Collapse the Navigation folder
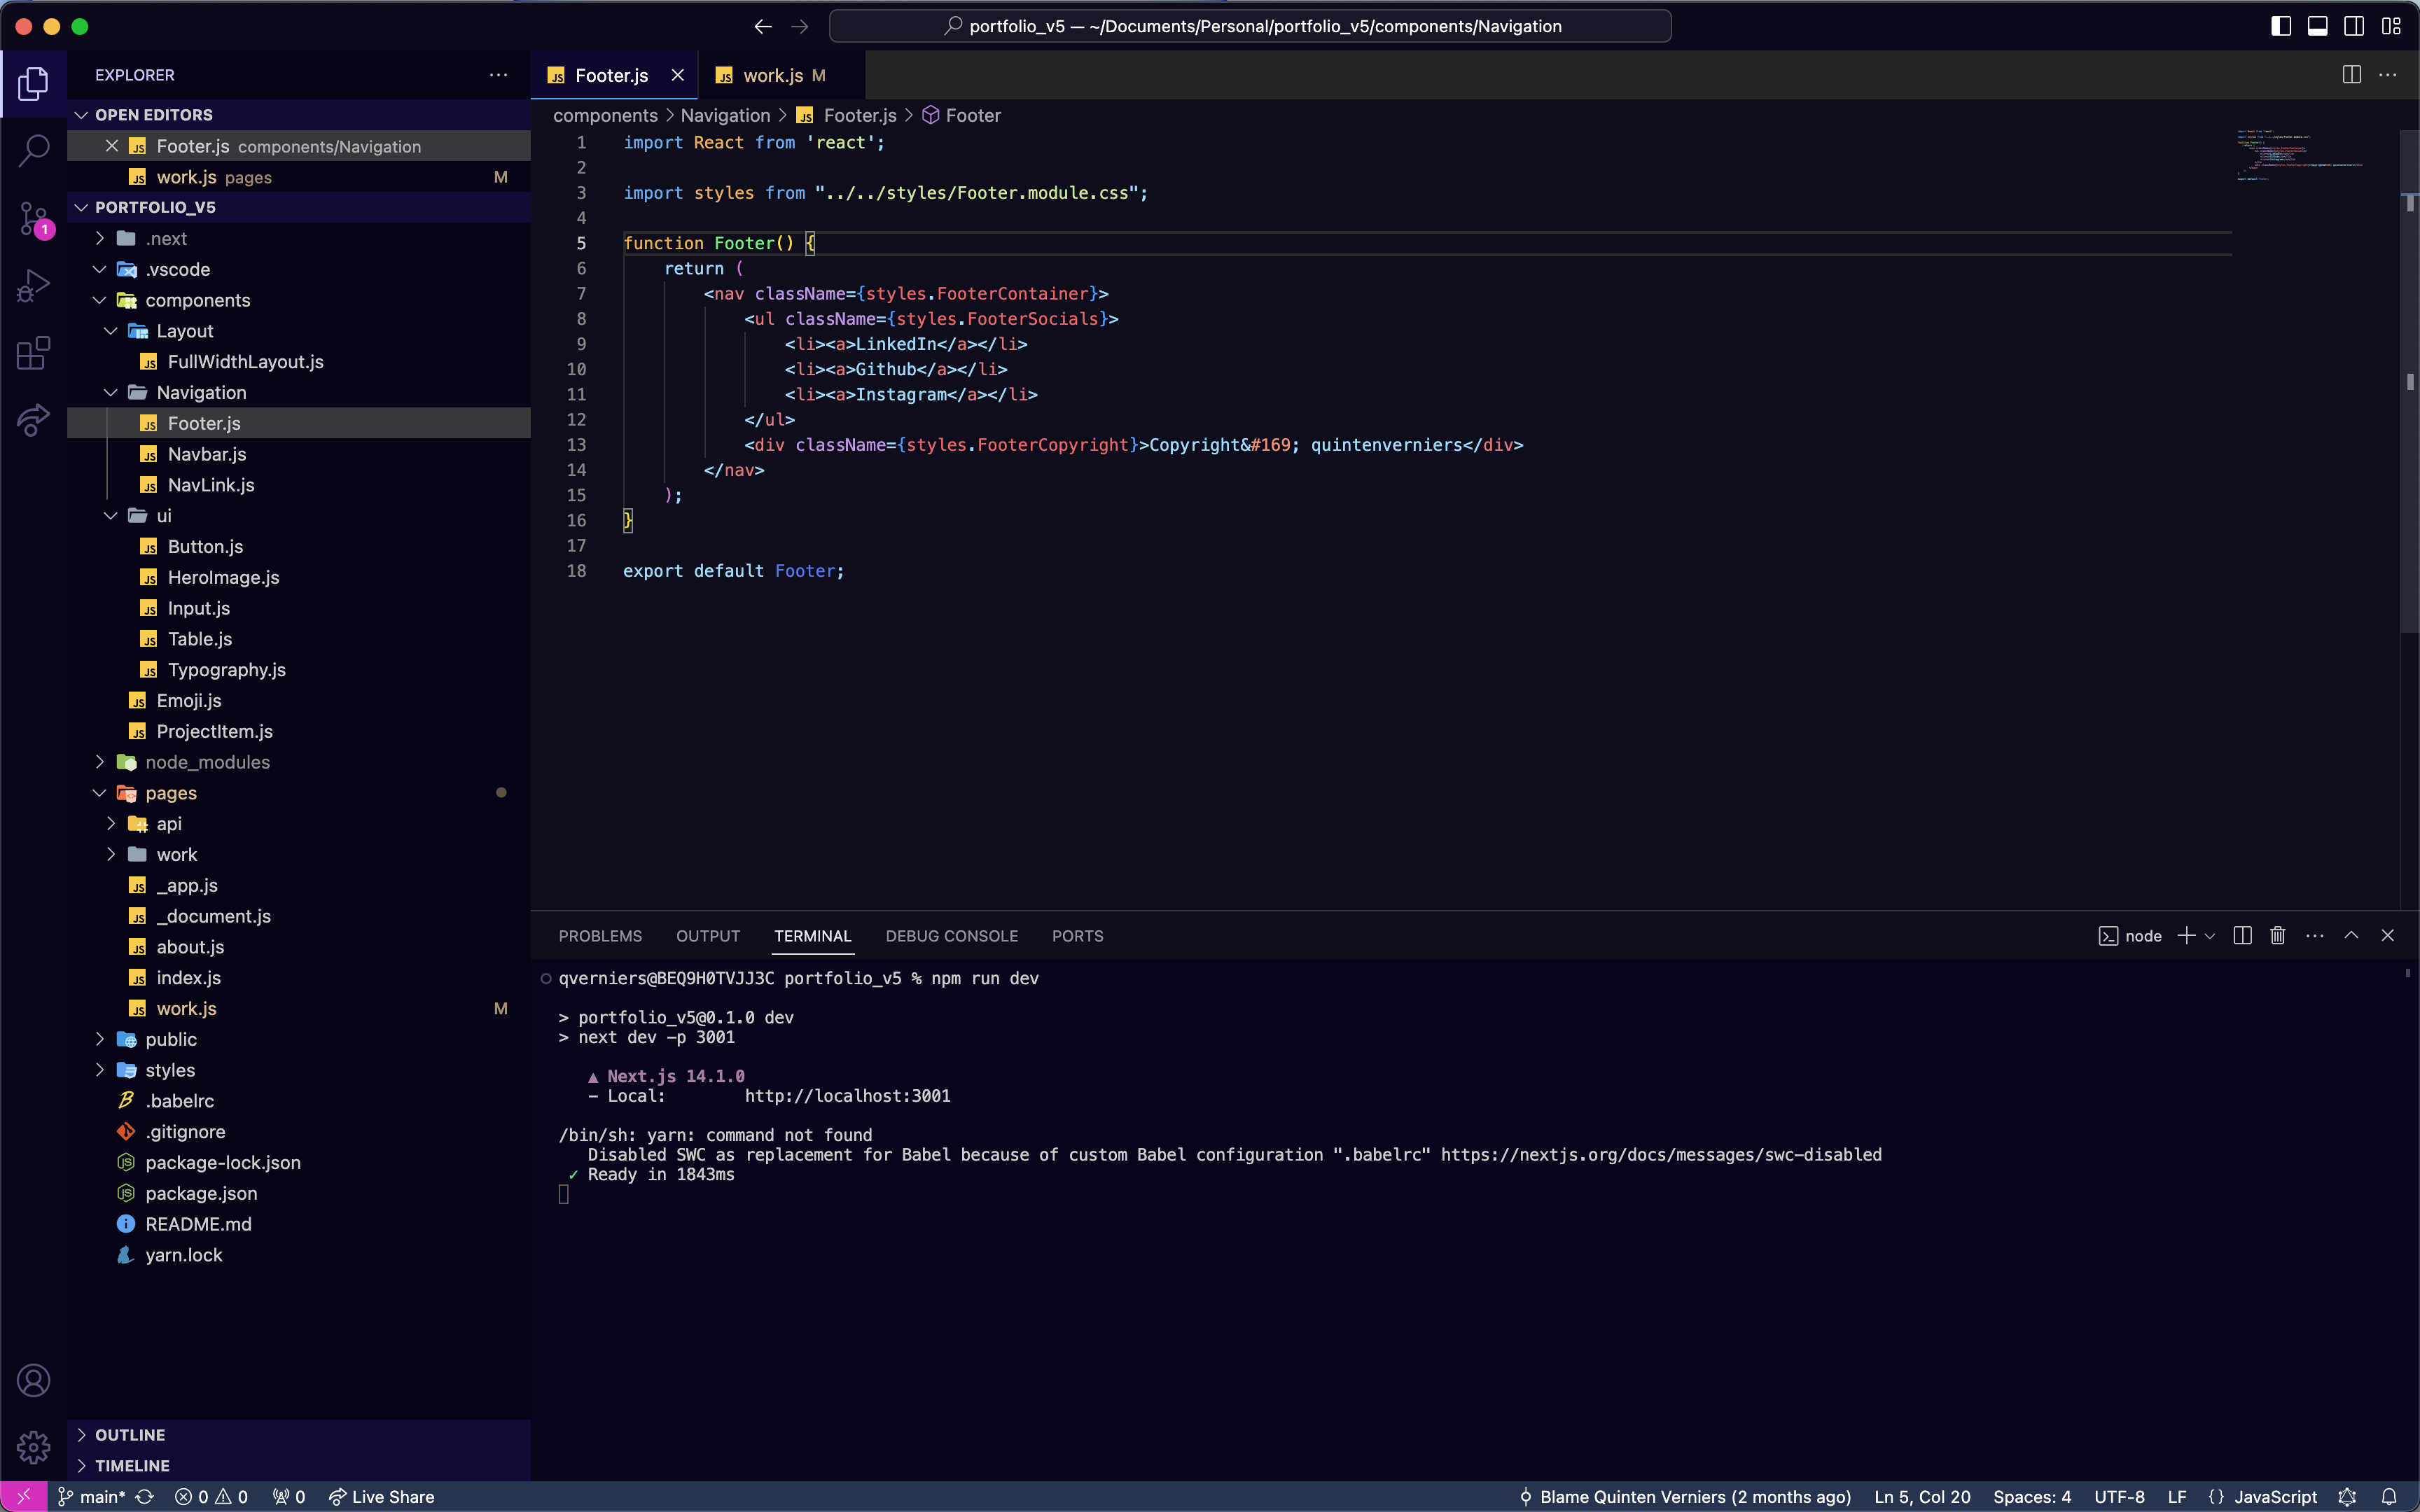This screenshot has width=2420, height=1512. 299,392
